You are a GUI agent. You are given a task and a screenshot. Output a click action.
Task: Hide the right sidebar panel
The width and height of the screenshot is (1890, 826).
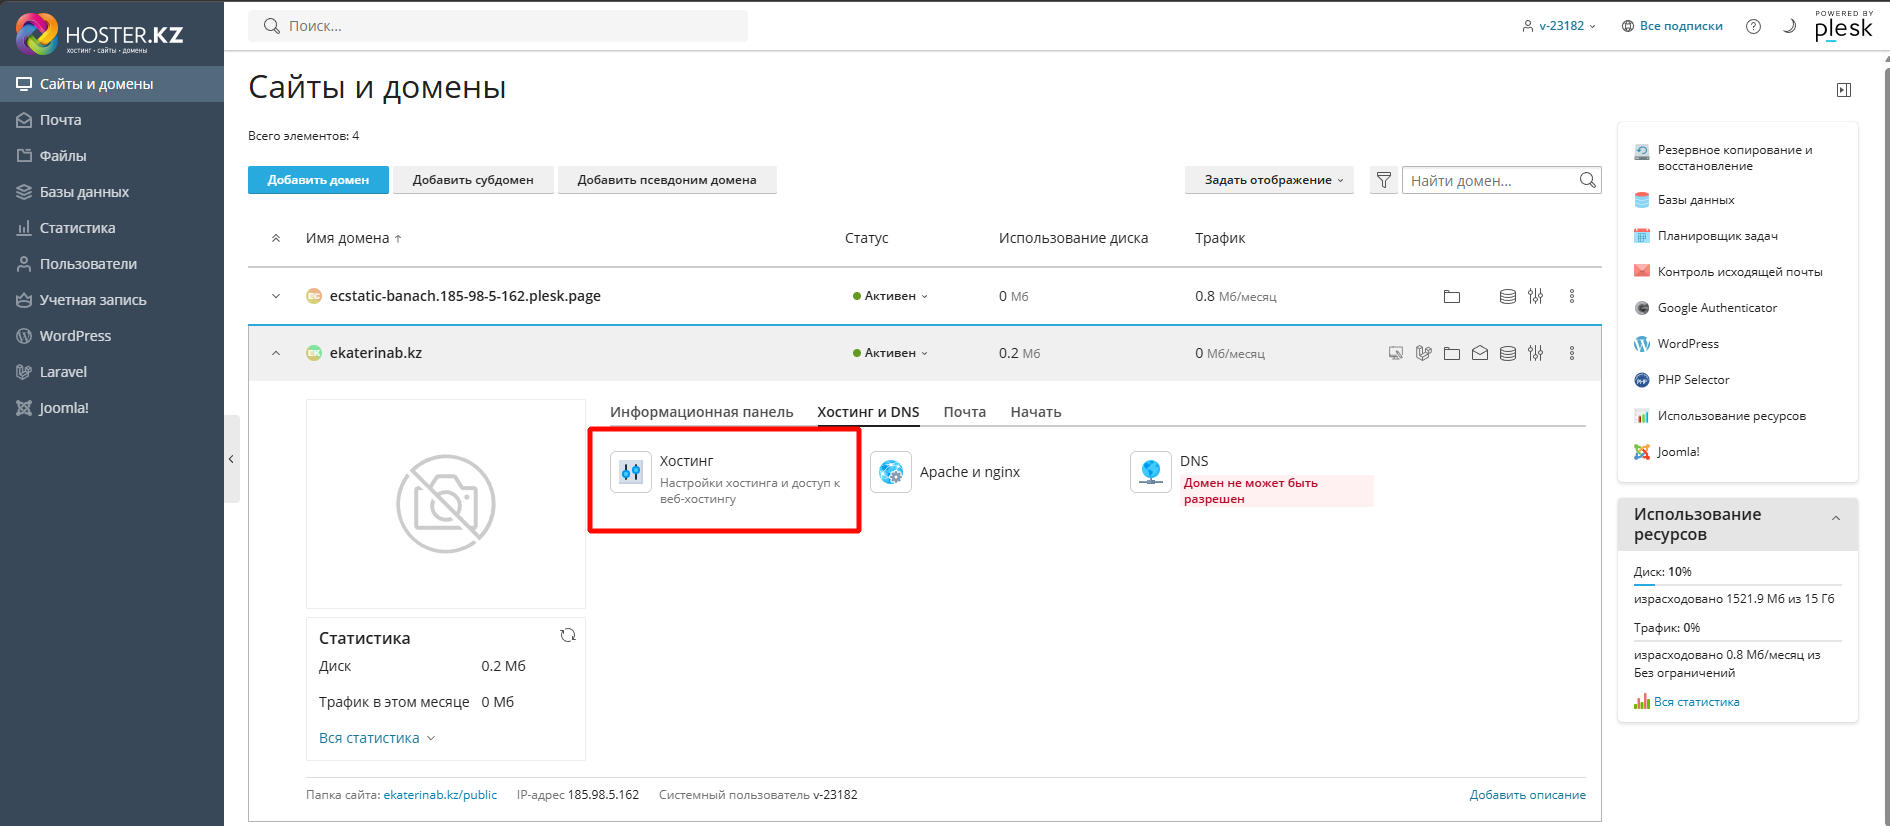click(1844, 90)
